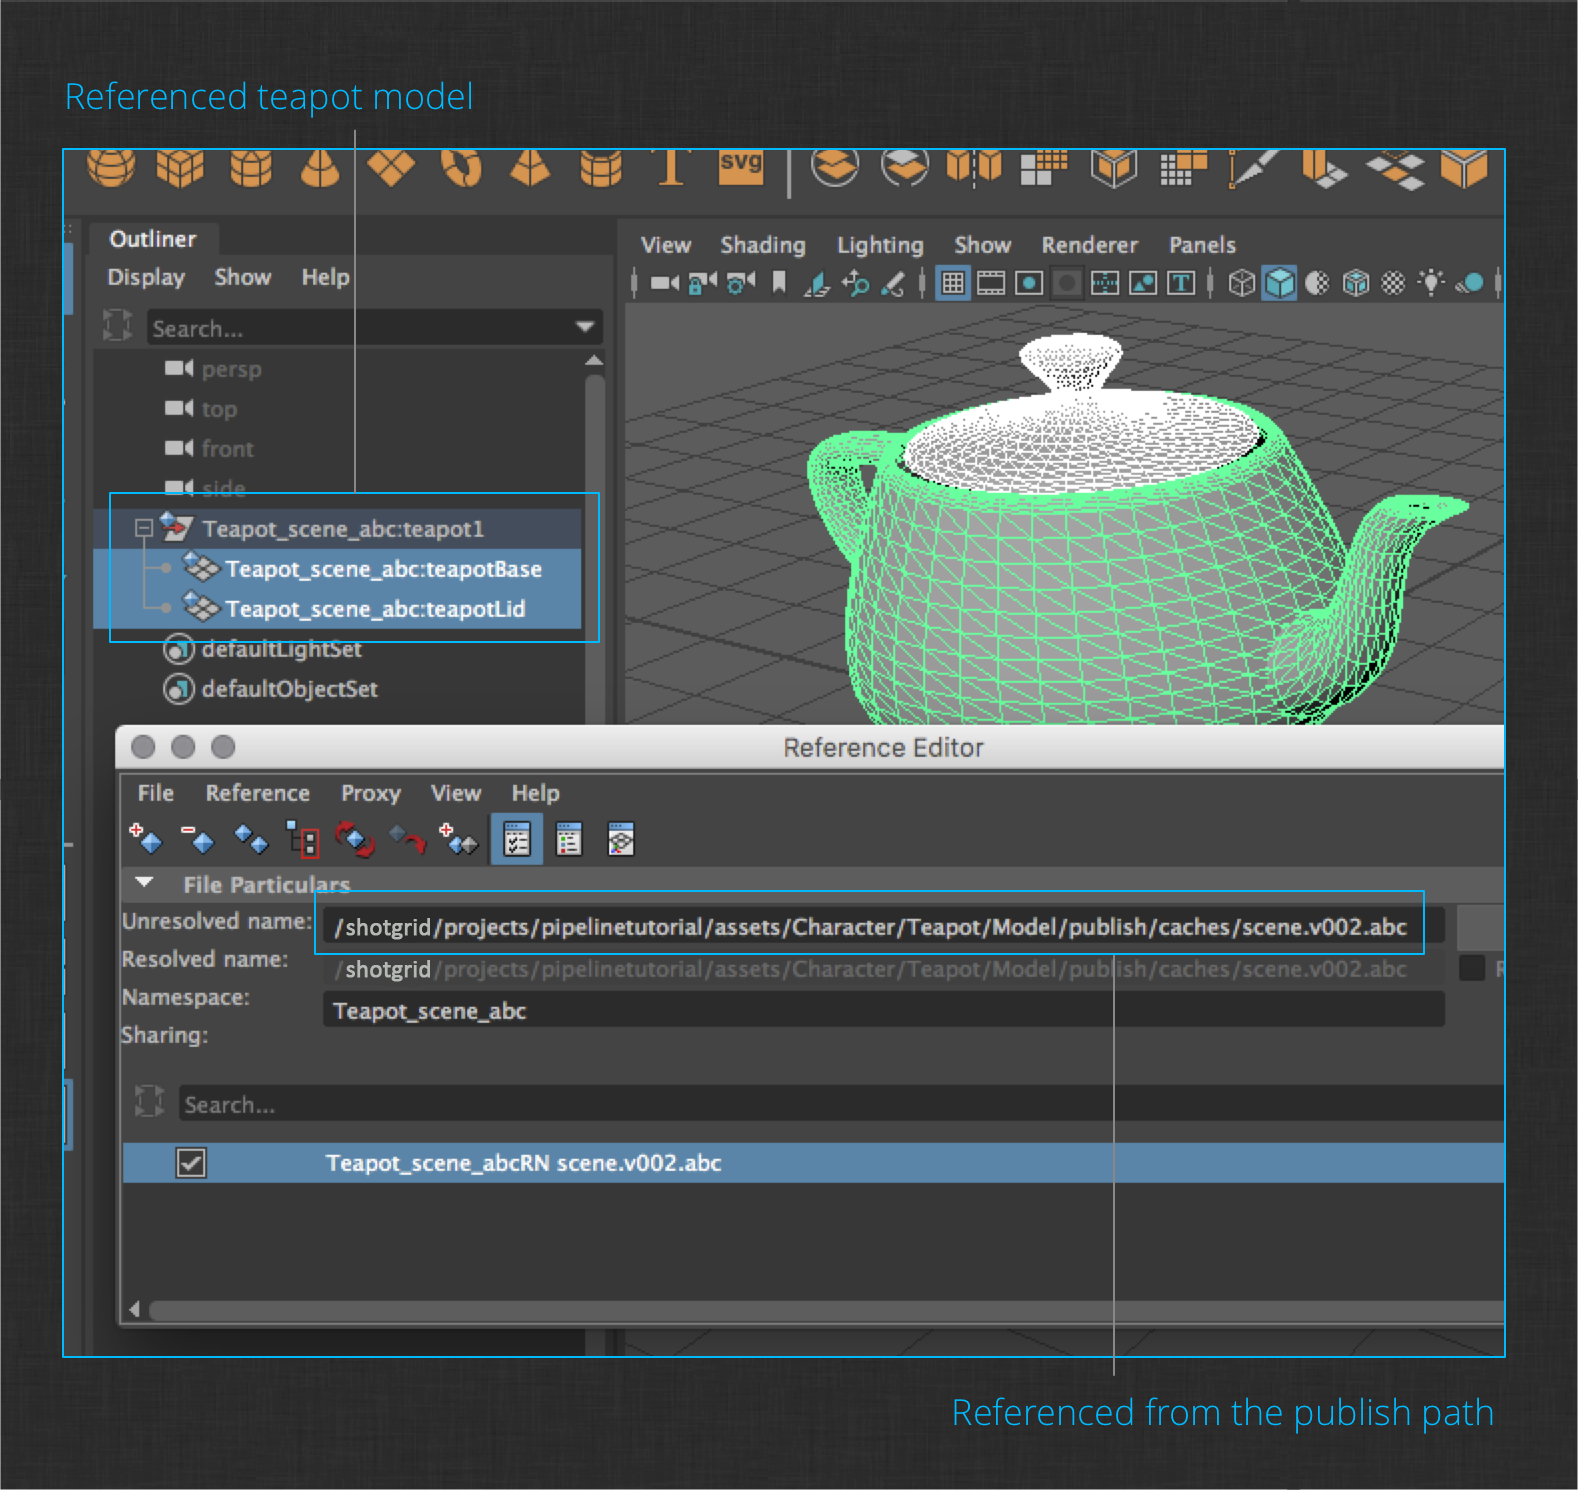Tick the checkbox beside the Resolved name field

[1472, 968]
